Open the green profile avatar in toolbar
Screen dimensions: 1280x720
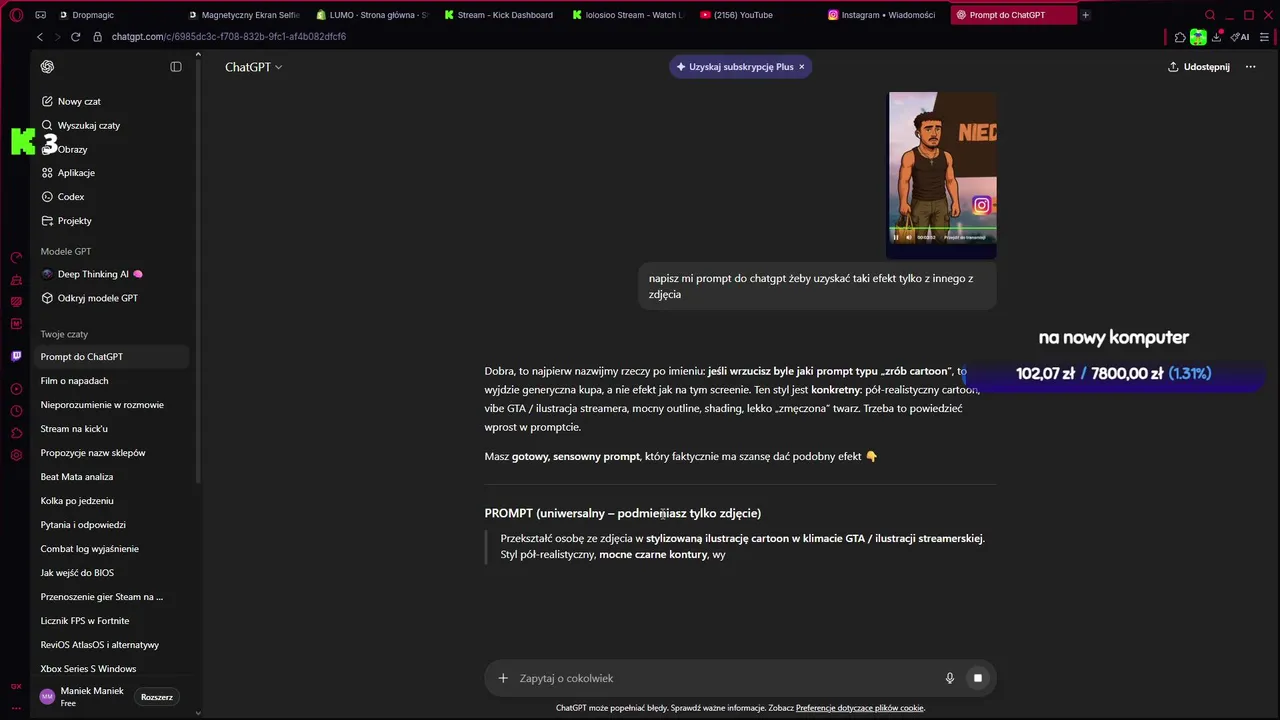[1198, 37]
